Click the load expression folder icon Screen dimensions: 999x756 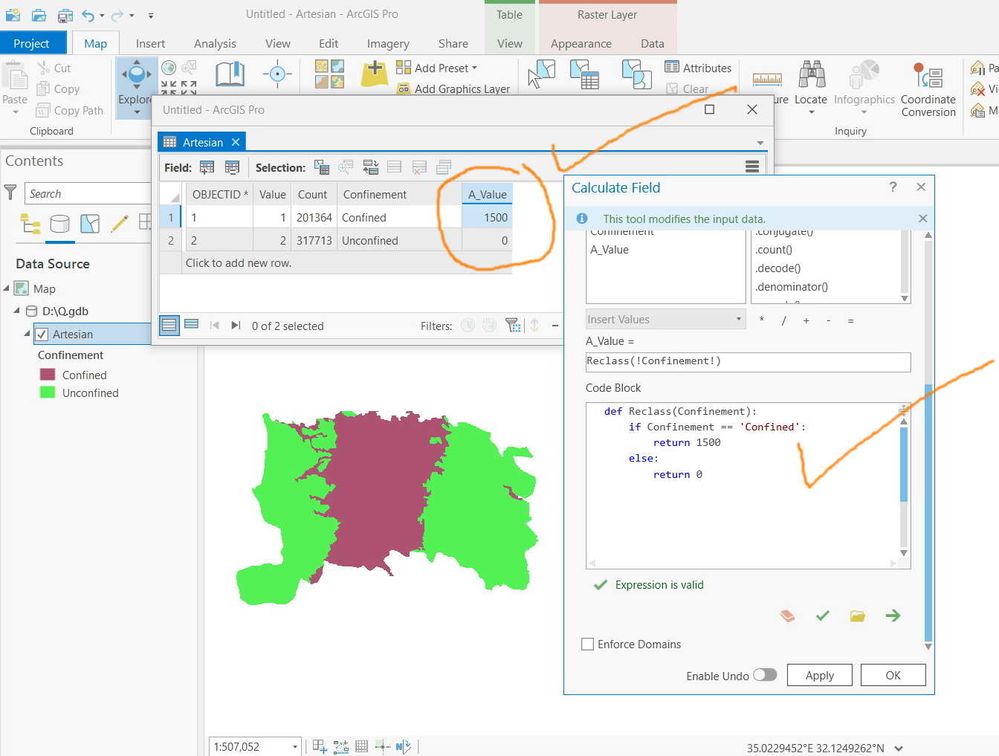pos(858,616)
